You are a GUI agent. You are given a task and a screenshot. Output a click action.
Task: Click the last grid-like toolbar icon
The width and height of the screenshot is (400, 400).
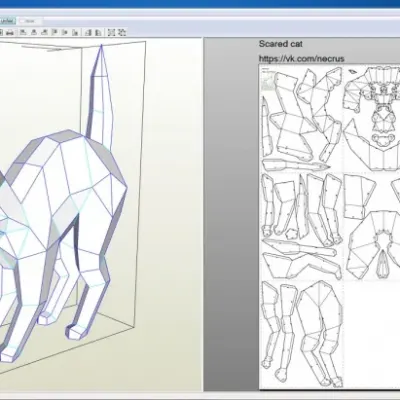[122, 32]
